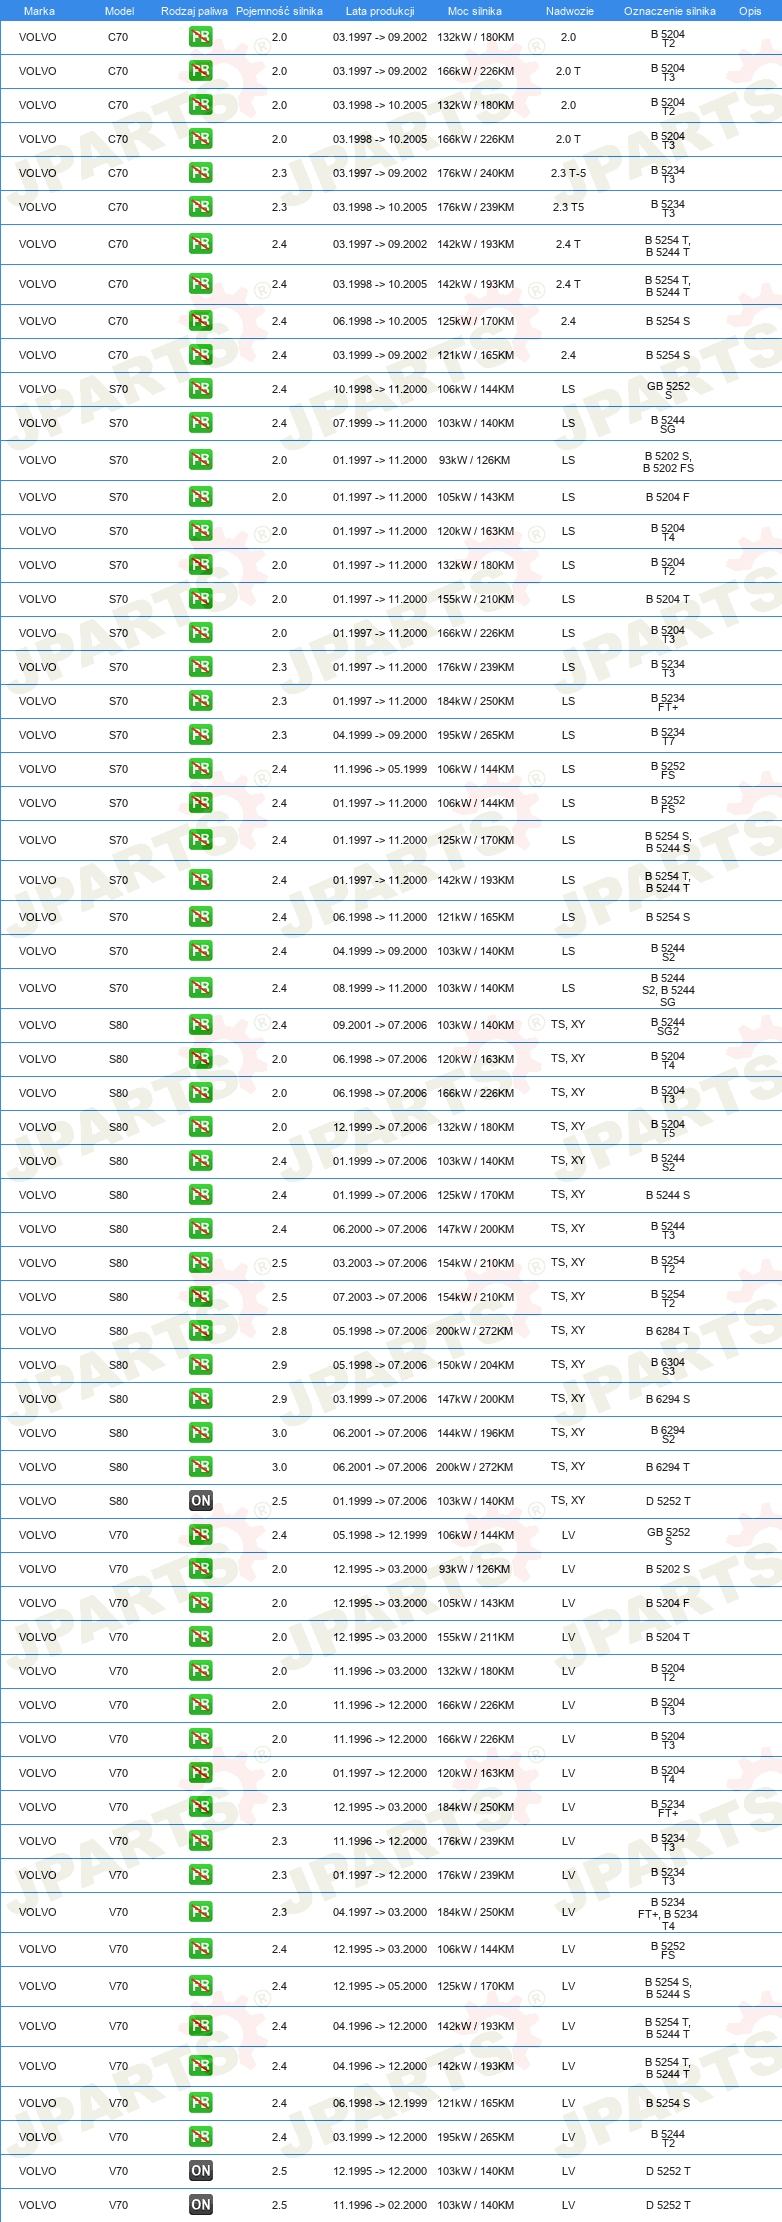The height and width of the screenshot is (2222, 782).
Task: Select 'B 5234 FT+, B 5234 T4' engine code
Action: tap(668, 1914)
